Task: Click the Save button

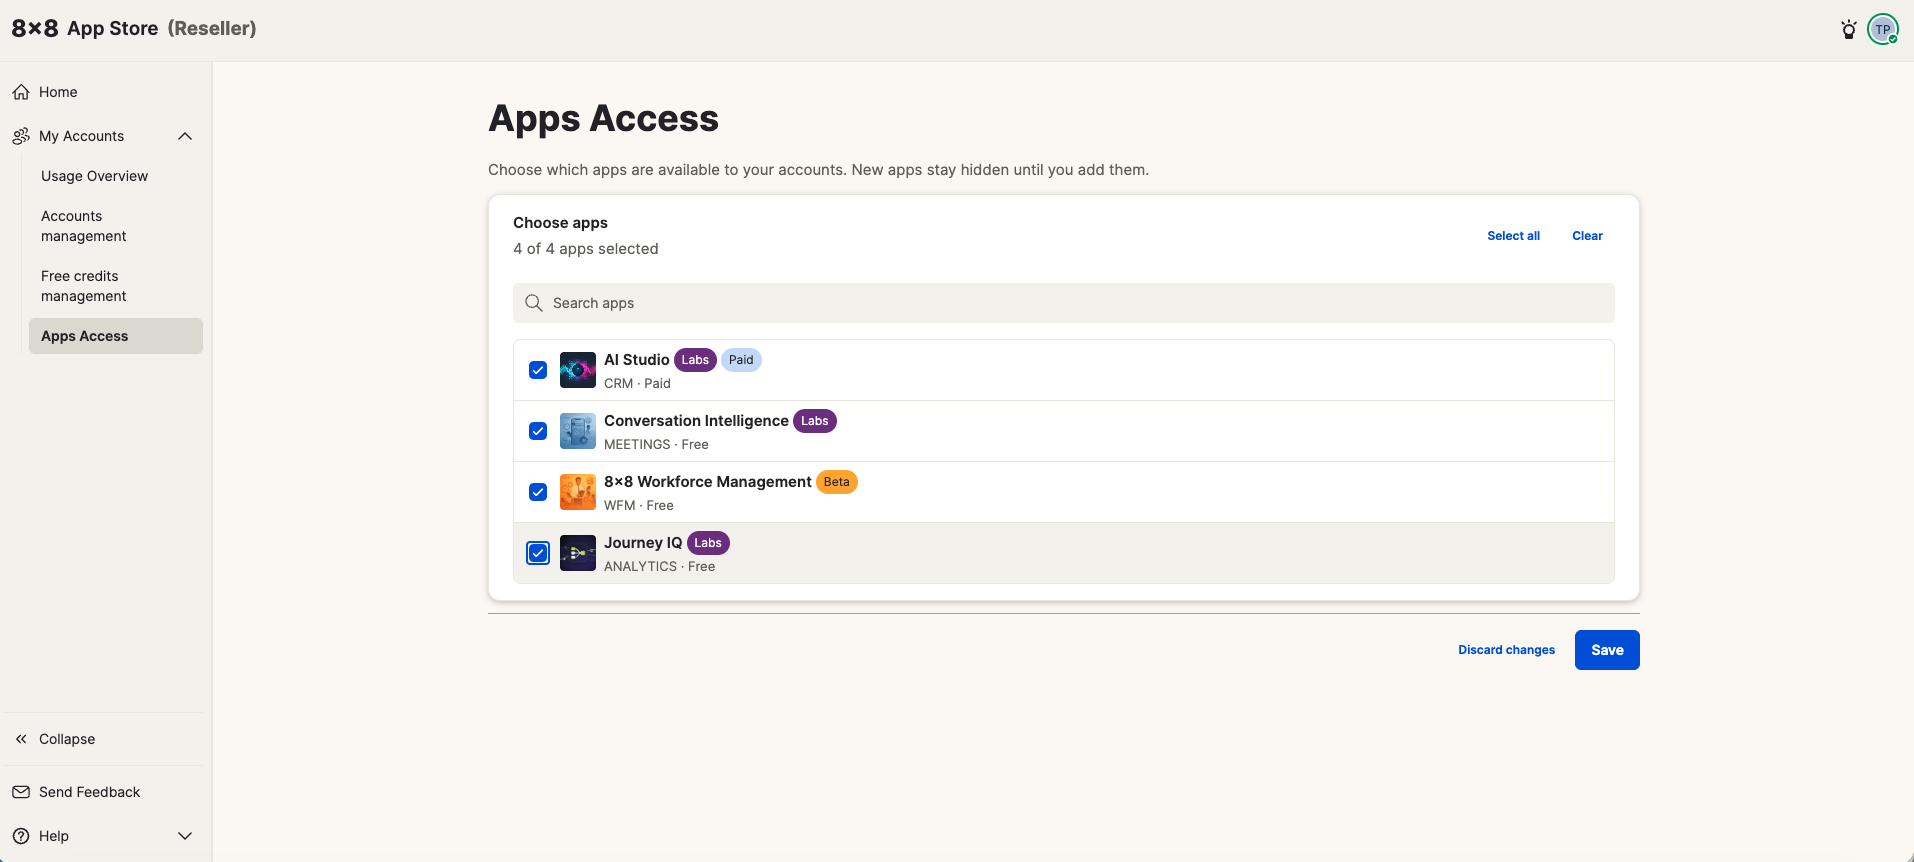Action: 1607,650
